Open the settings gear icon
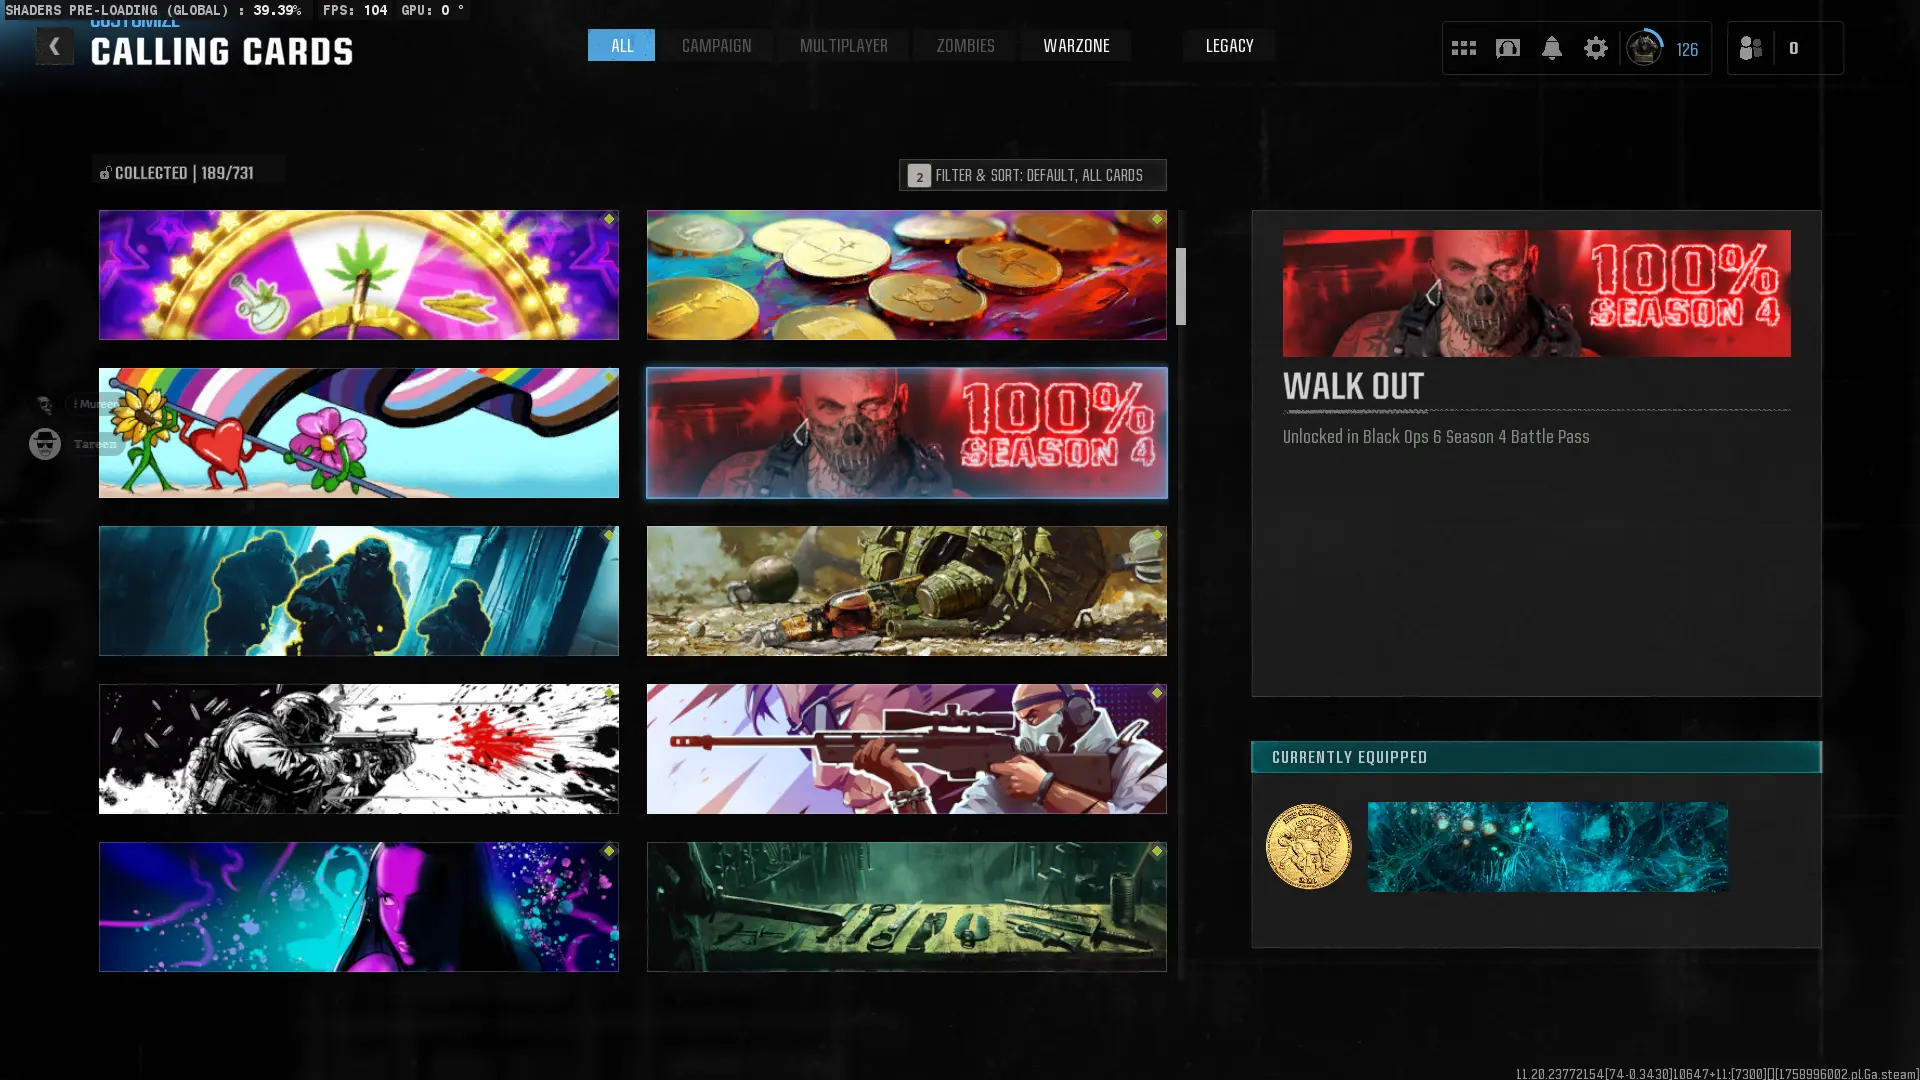The image size is (1920, 1080). coord(1595,48)
